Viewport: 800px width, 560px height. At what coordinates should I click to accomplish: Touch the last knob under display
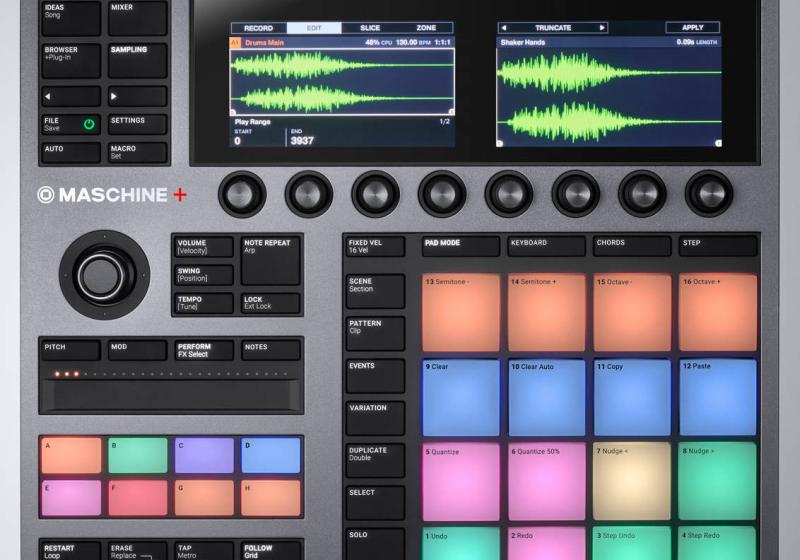click(709, 194)
